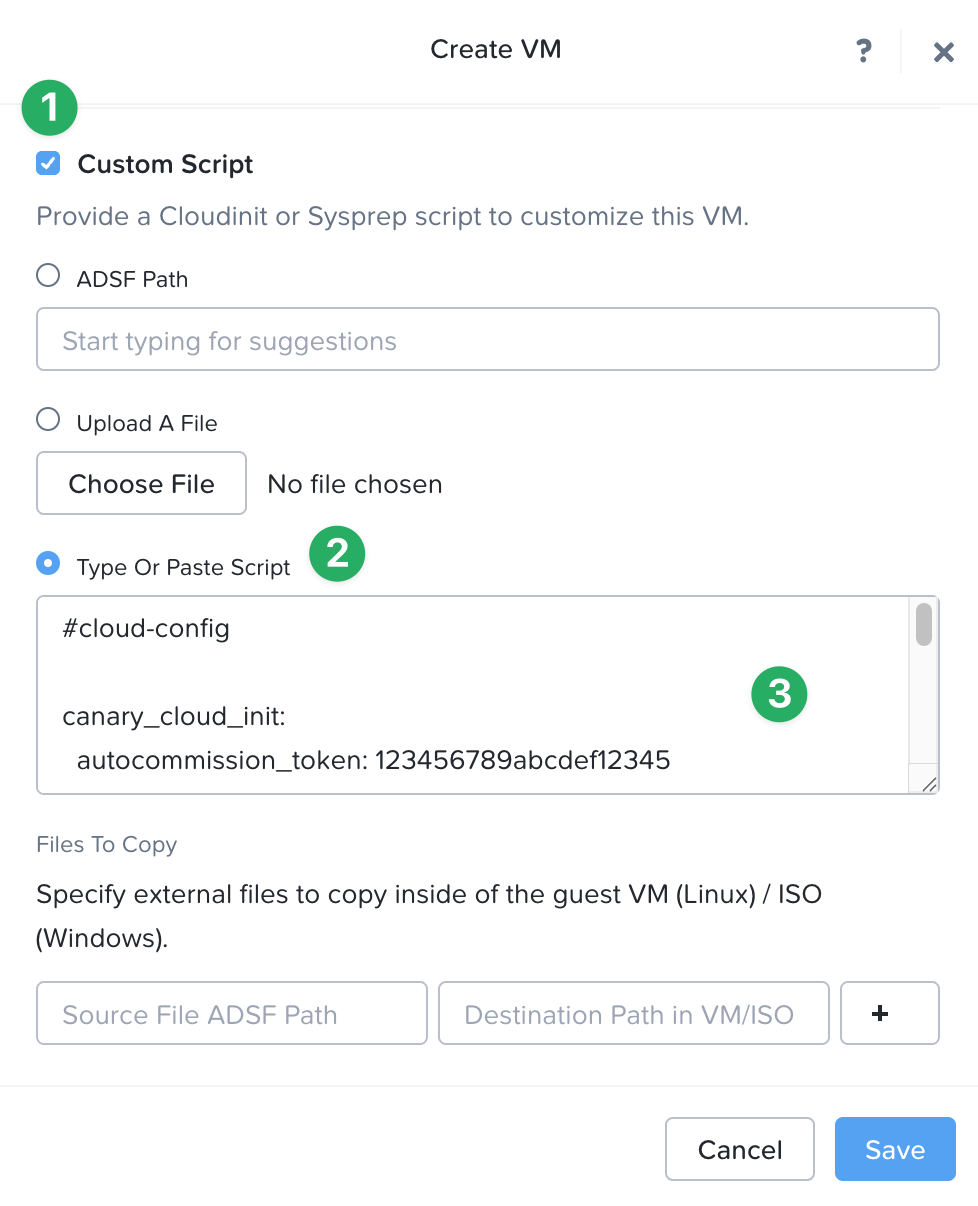Screen dimensions: 978x1206
Task: Select the Upload A File radio option
Action: pos(47,419)
